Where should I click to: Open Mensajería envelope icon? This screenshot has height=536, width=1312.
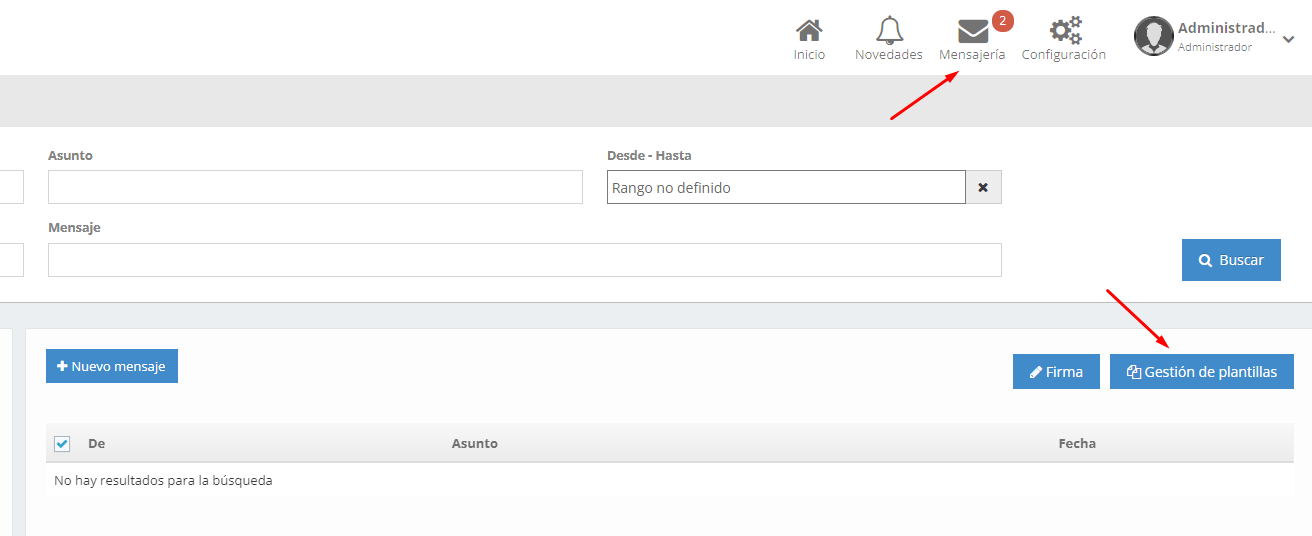972,32
